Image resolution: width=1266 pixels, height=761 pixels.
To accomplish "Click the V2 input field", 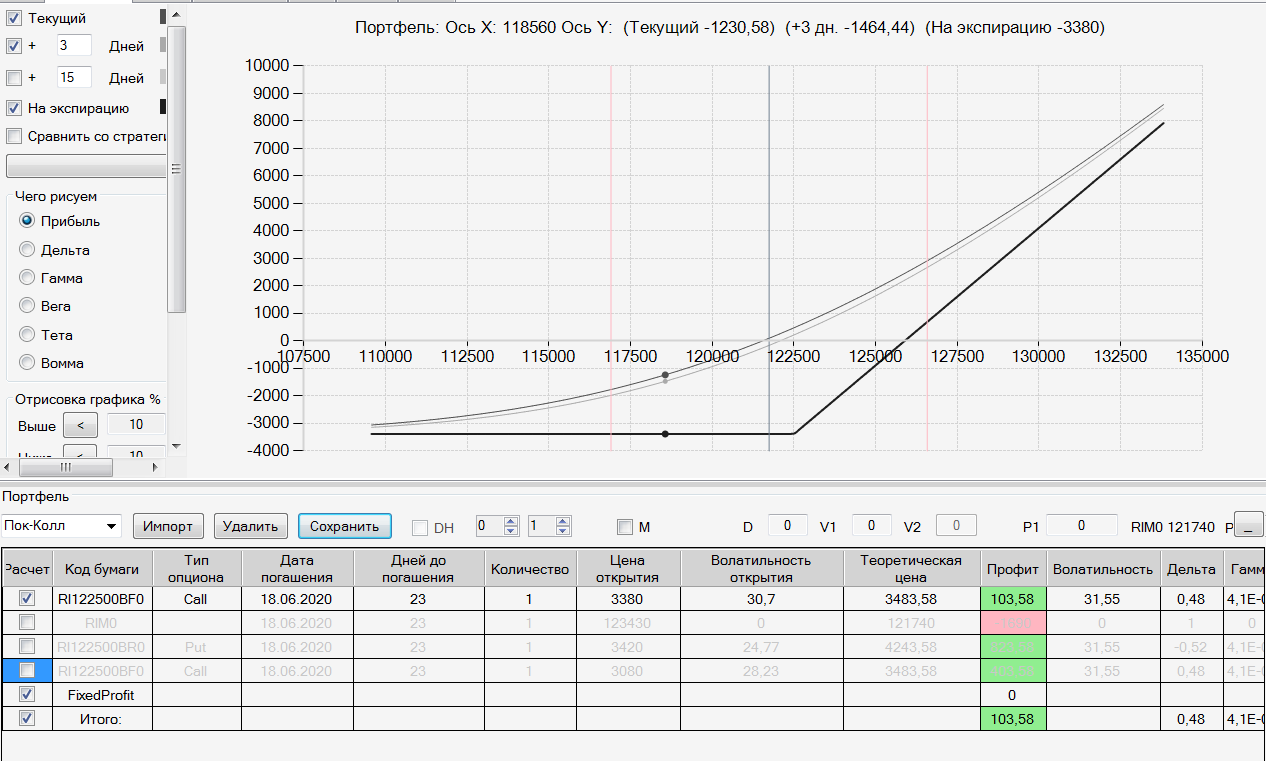I will 957,525.
